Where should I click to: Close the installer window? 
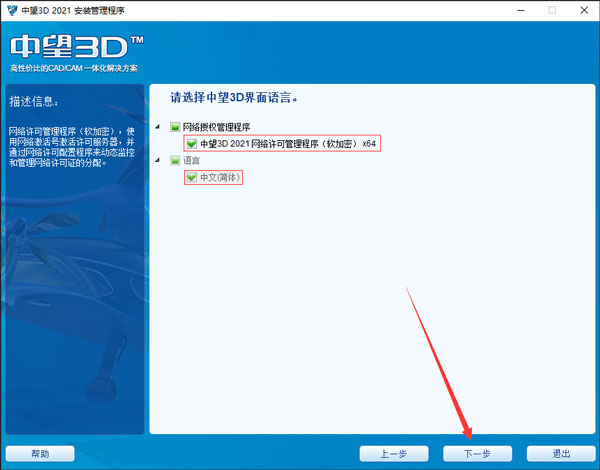(584, 10)
